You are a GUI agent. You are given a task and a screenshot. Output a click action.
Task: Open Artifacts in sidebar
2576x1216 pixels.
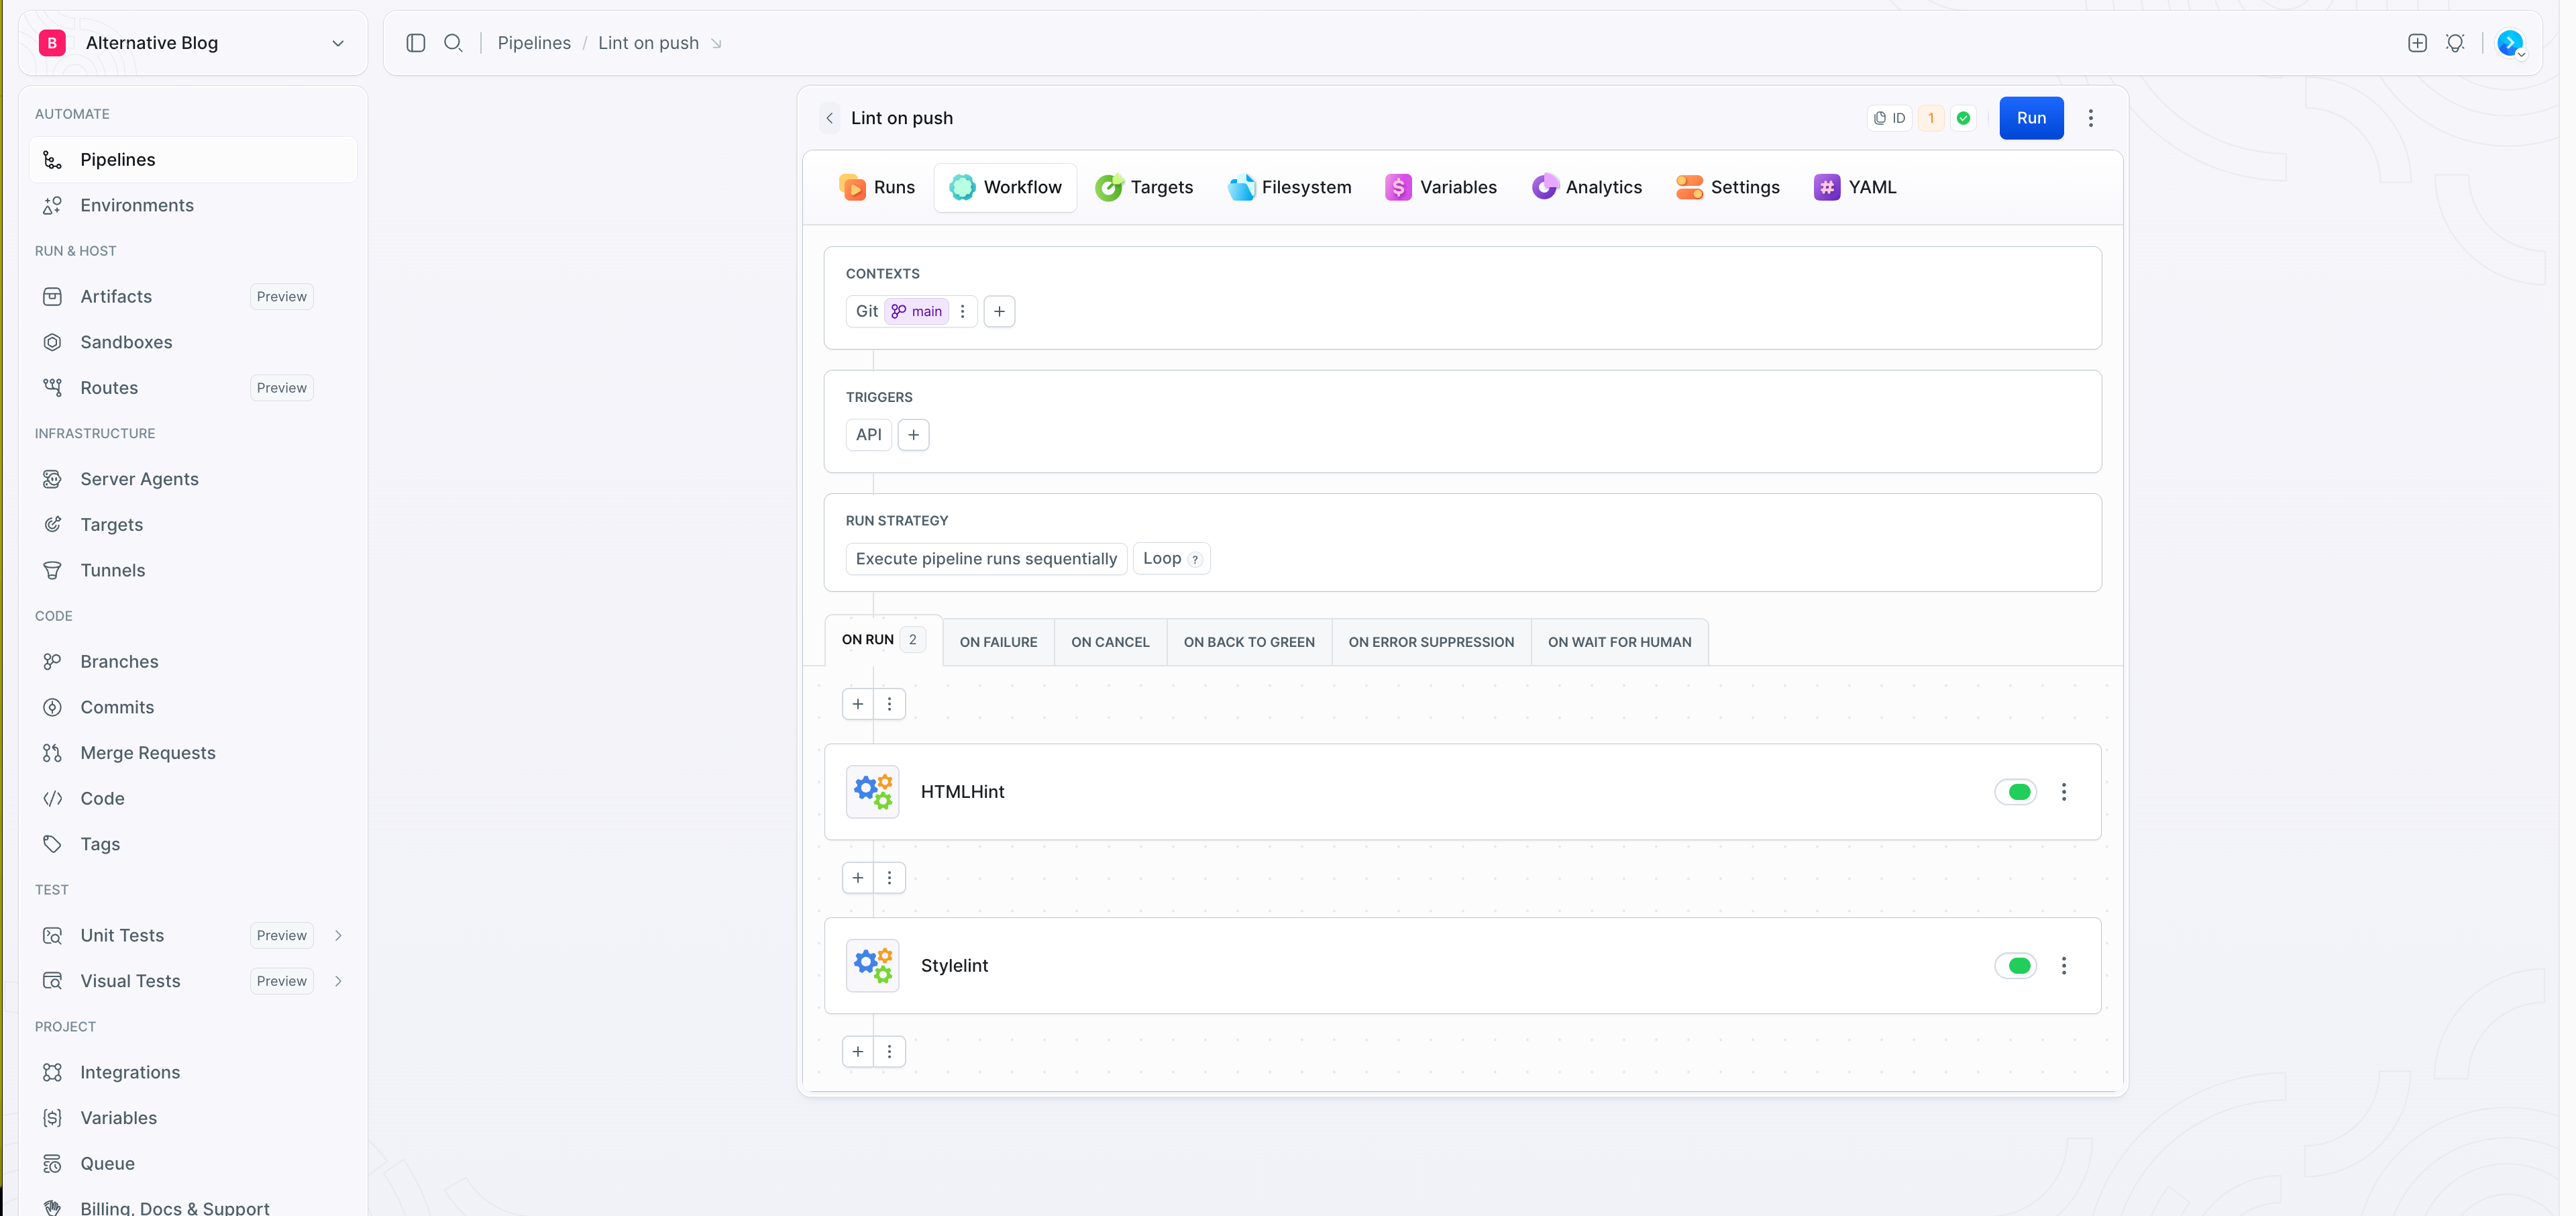tap(193, 297)
